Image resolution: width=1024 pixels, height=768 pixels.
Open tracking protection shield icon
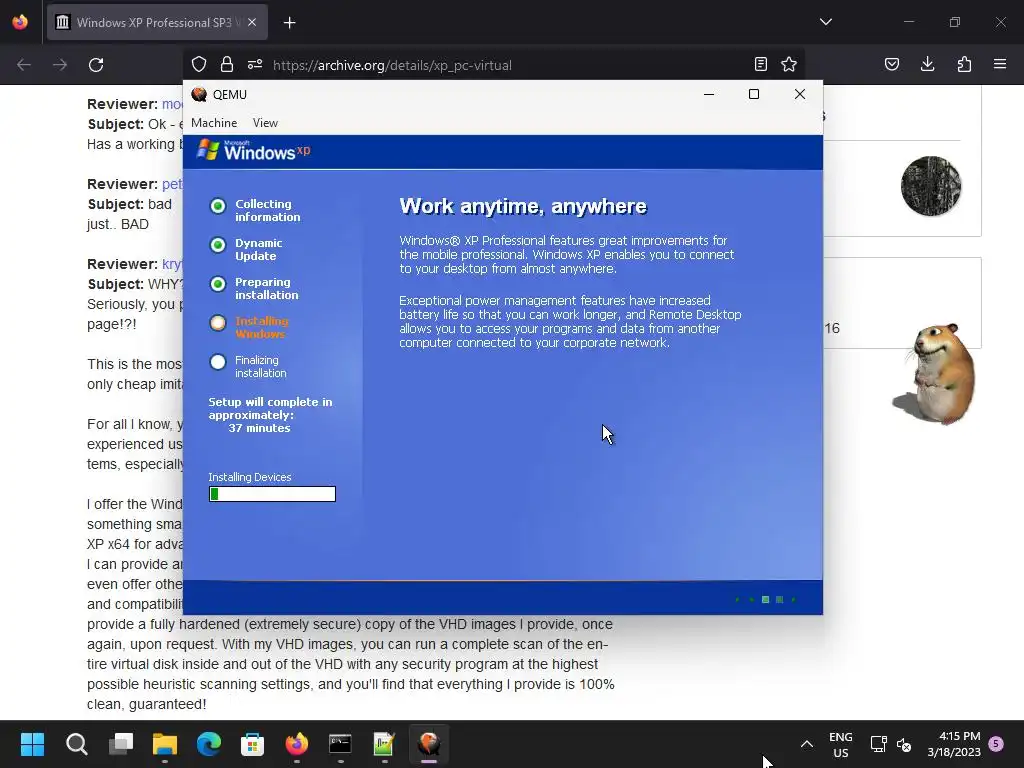[x=199, y=65]
